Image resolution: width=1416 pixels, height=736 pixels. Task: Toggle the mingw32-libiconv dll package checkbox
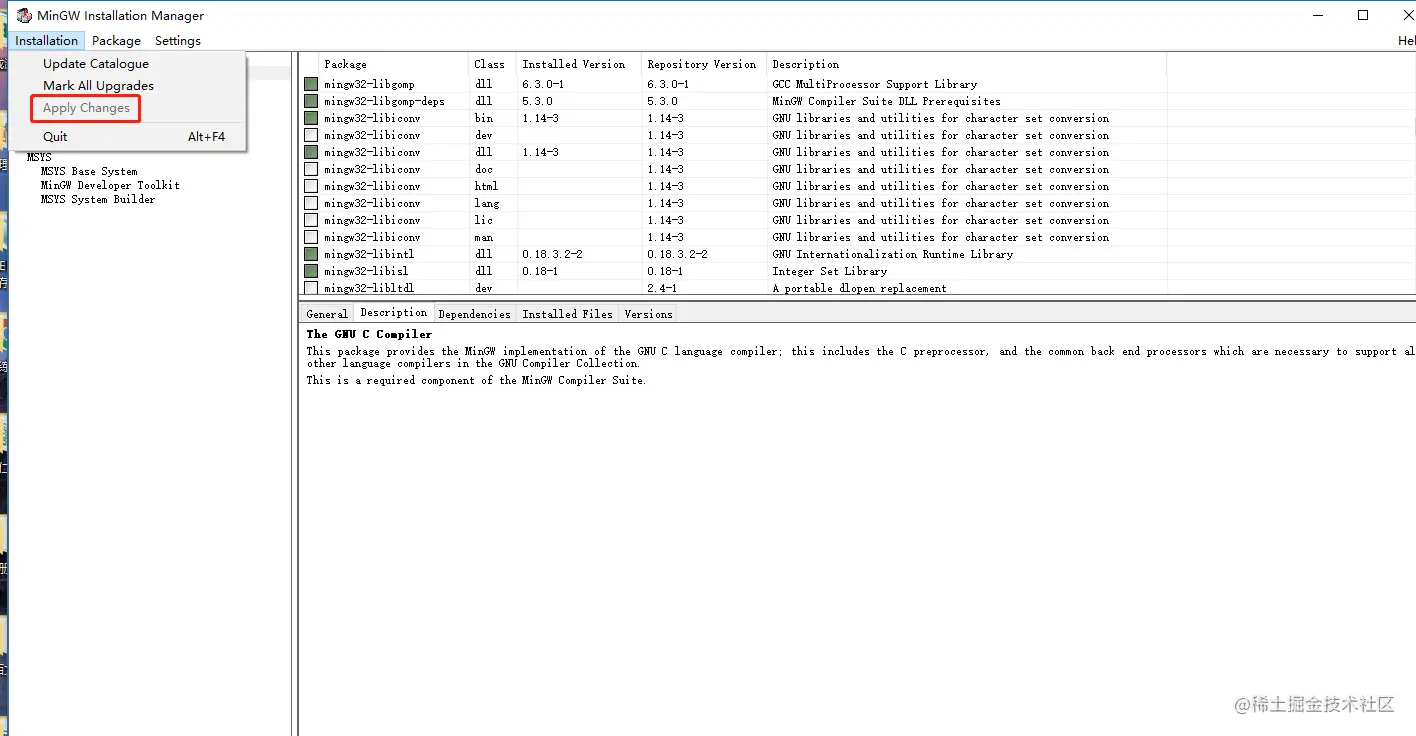pyautogui.click(x=311, y=152)
